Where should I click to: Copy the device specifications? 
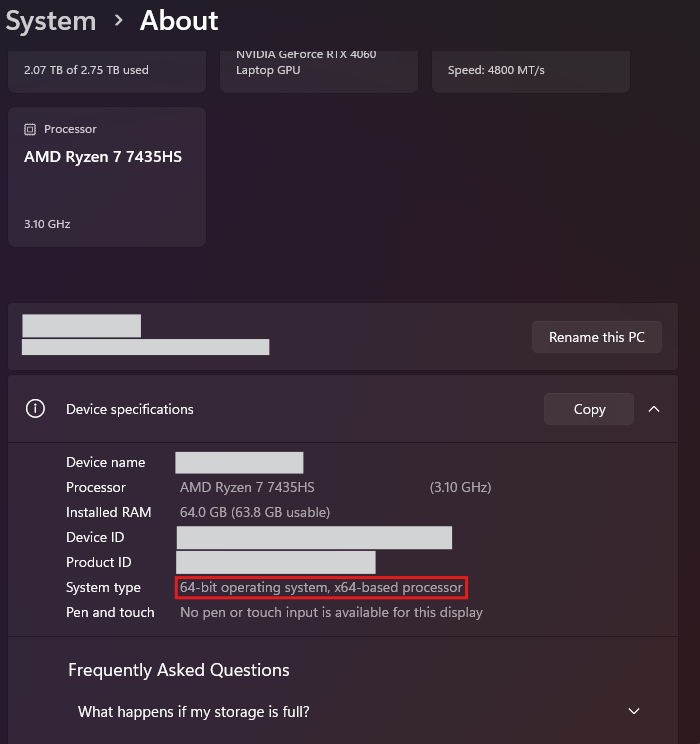pyautogui.click(x=589, y=409)
